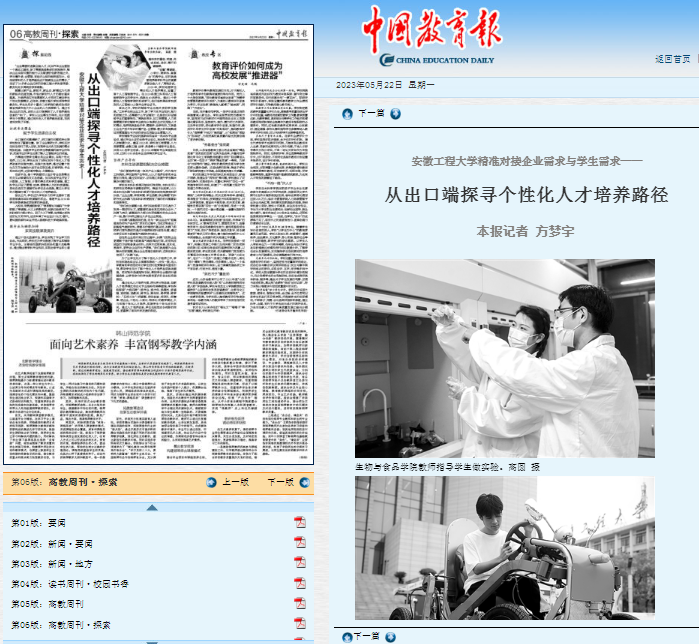Image resolution: width=699 pixels, height=644 pixels.
Task: Open the PDF for page 01 要闻
Action: coord(299,523)
